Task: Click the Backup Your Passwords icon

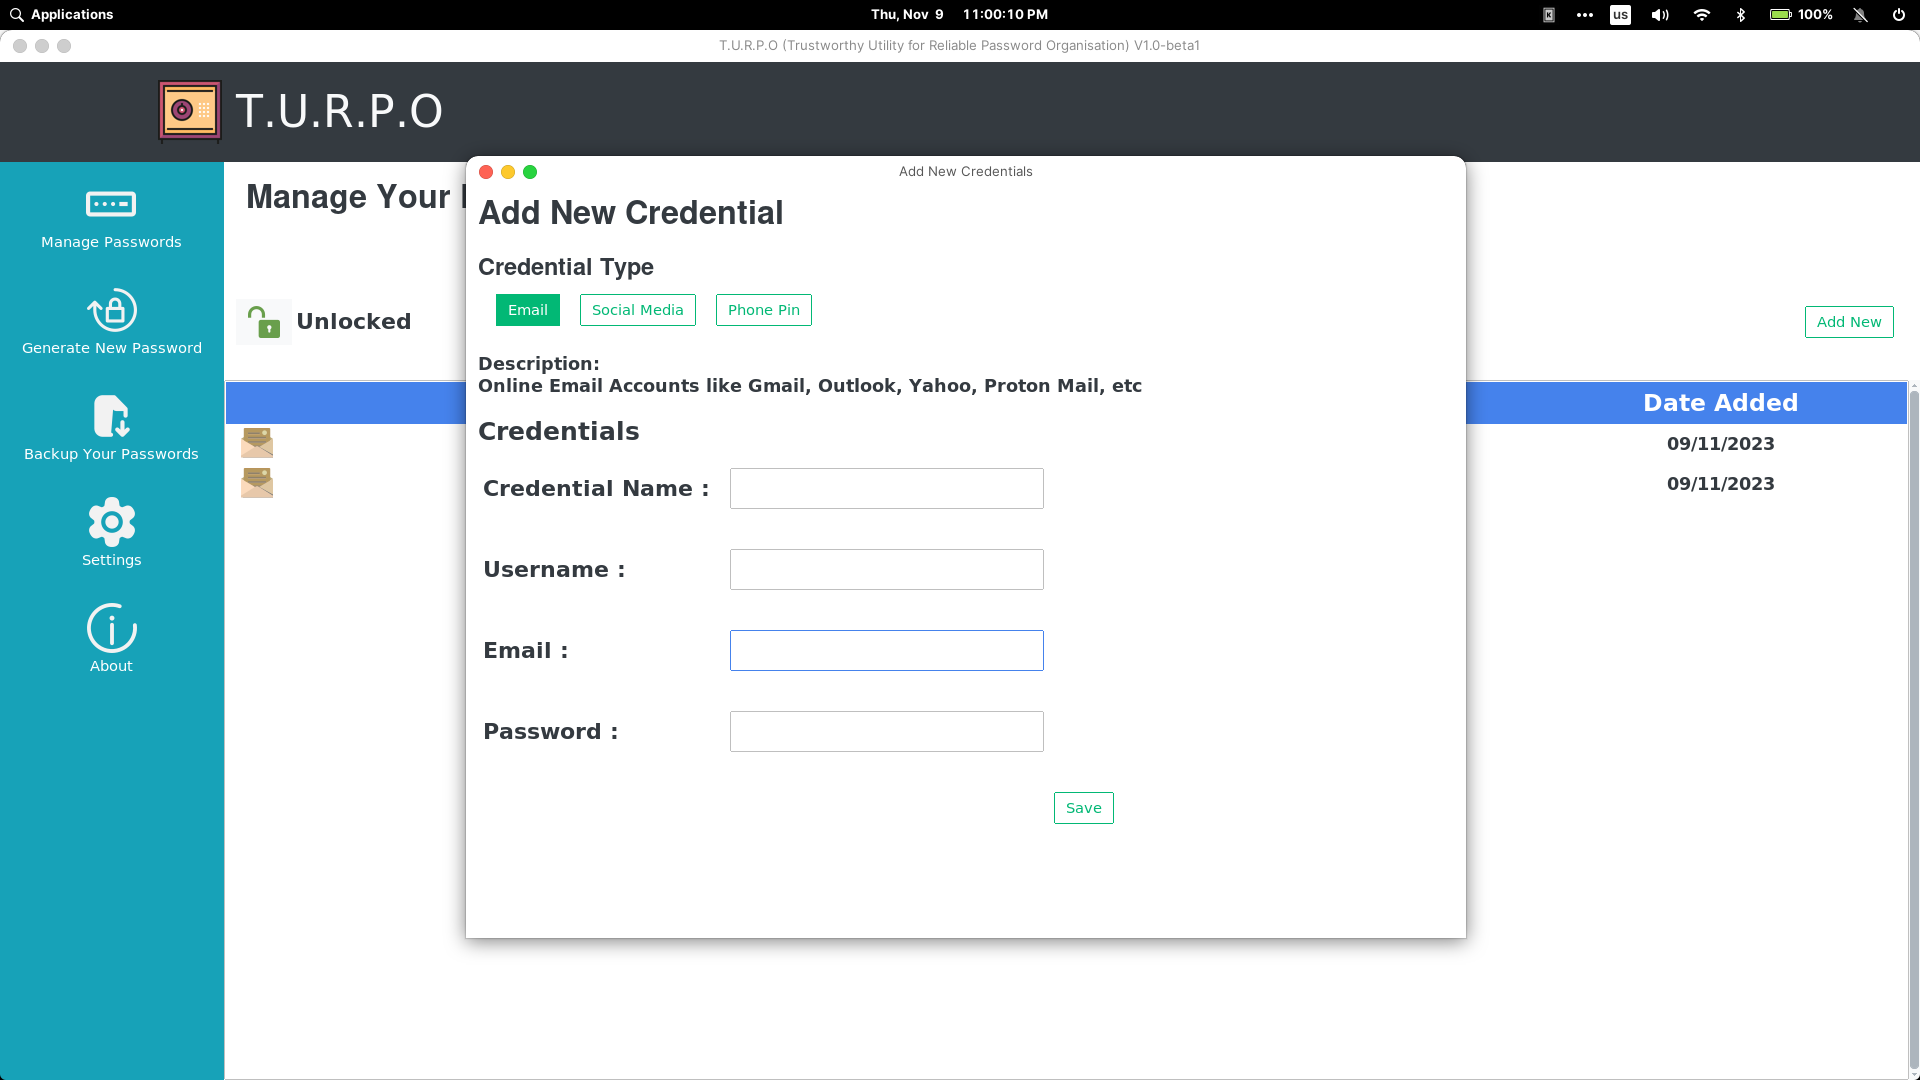Action: [111, 417]
